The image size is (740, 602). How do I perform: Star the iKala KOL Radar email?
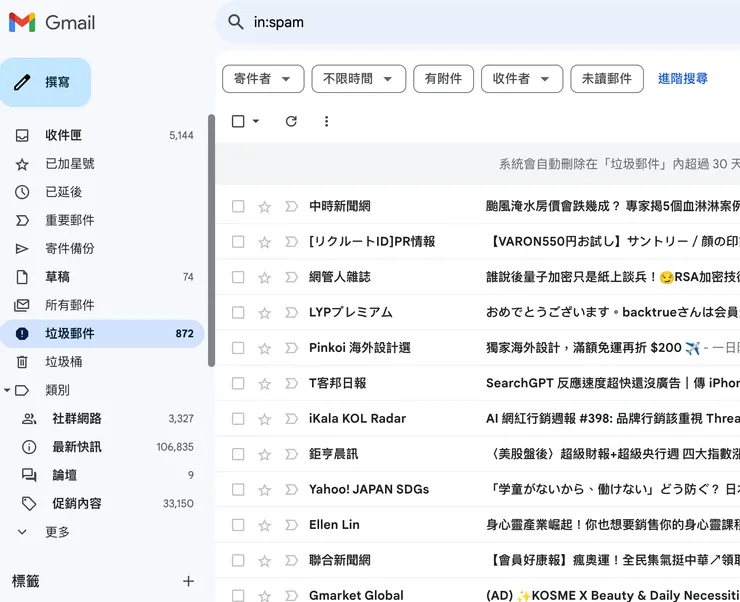(x=264, y=419)
